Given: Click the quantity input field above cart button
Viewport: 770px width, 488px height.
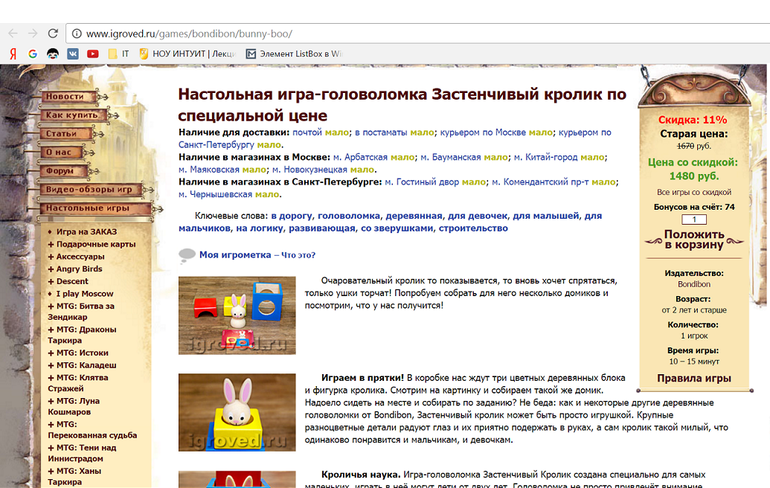Looking at the screenshot, I should pyautogui.click(x=693, y=220).
